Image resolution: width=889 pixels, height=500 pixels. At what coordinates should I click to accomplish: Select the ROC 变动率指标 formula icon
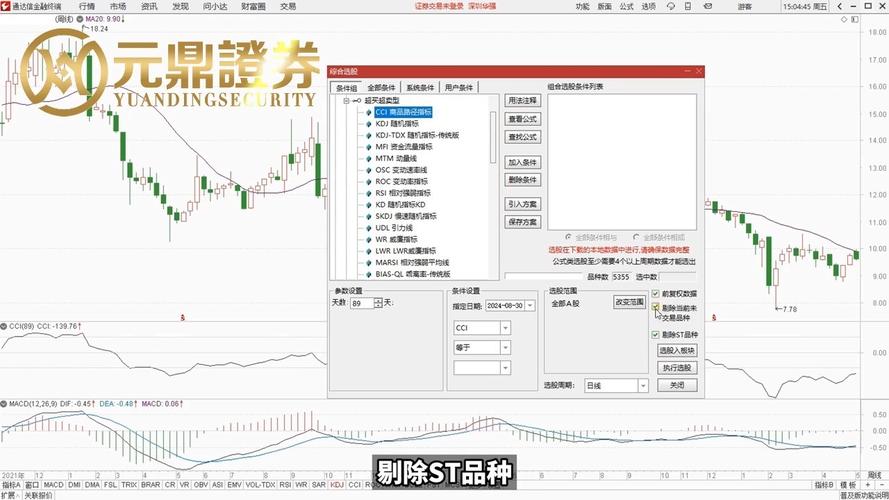(x=369, y=182)
